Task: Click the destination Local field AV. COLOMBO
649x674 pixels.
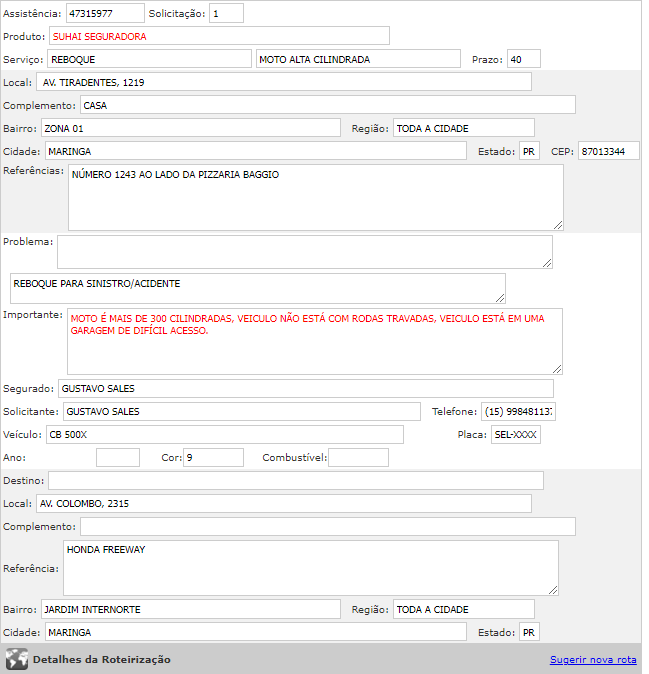Action: (284, 503)
